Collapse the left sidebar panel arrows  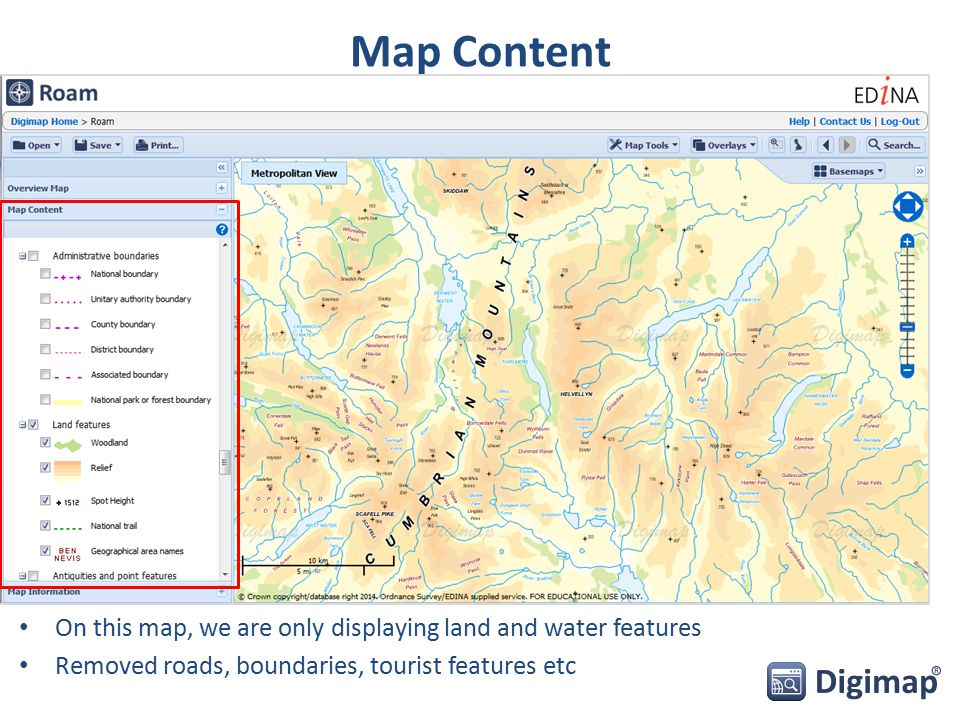tap(222, 167)
